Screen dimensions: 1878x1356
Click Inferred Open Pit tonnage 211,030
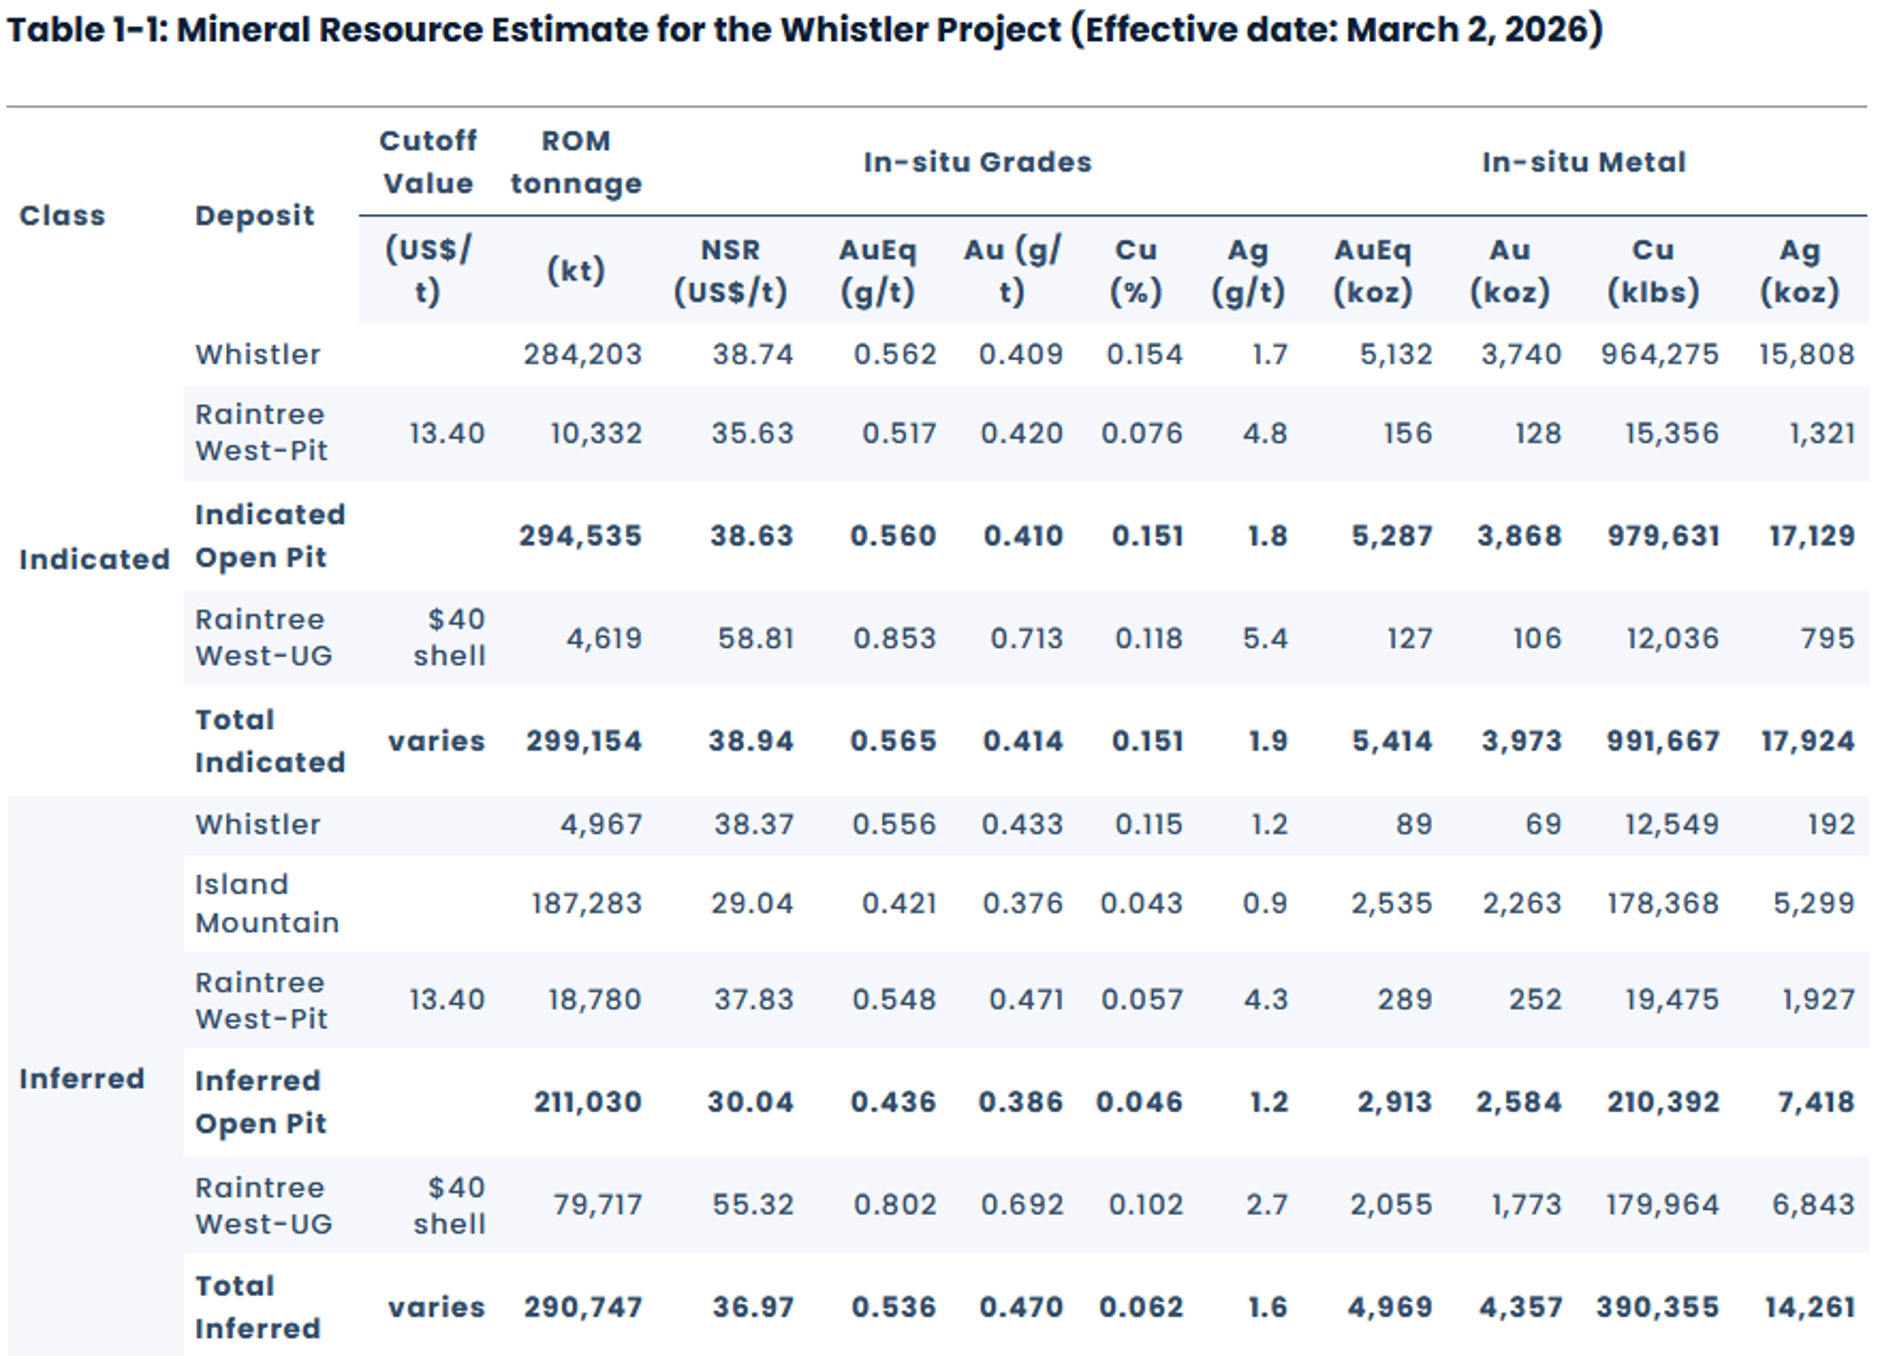587,1102
